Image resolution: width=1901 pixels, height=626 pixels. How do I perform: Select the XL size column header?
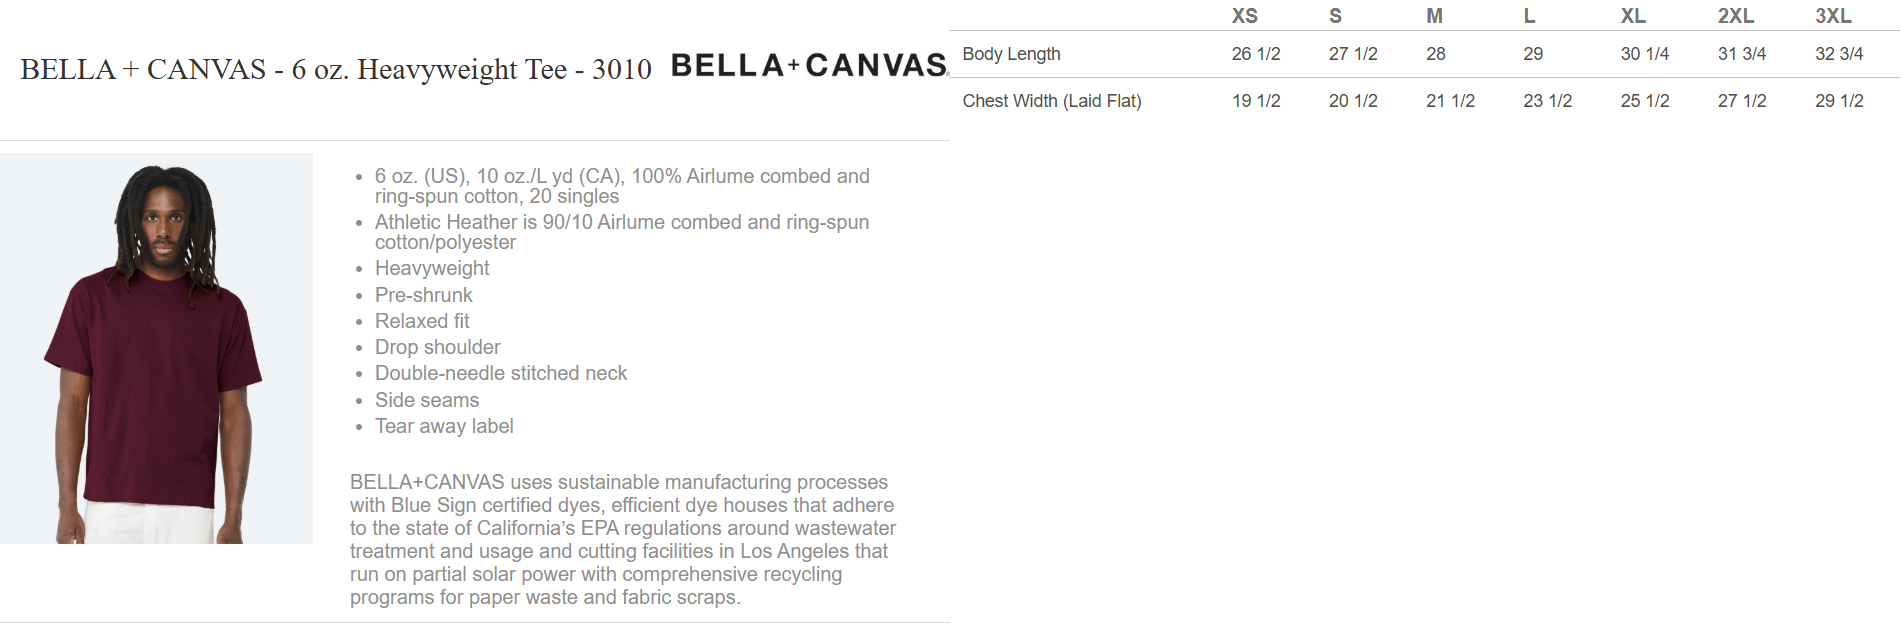1633,16
